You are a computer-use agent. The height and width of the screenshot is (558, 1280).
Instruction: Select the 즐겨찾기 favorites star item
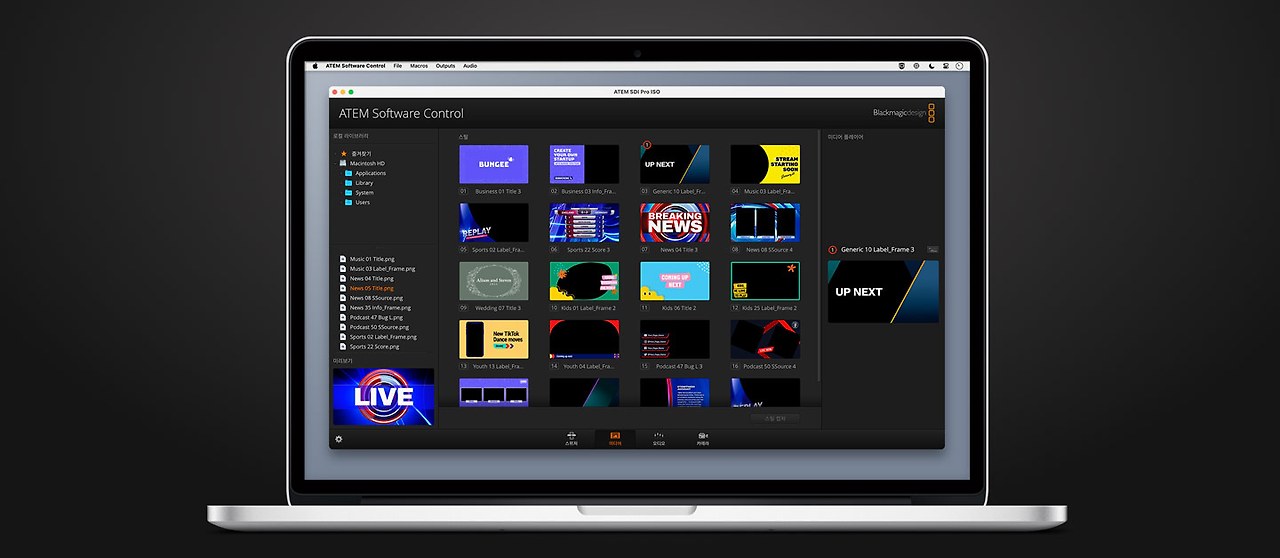(357, 153)
